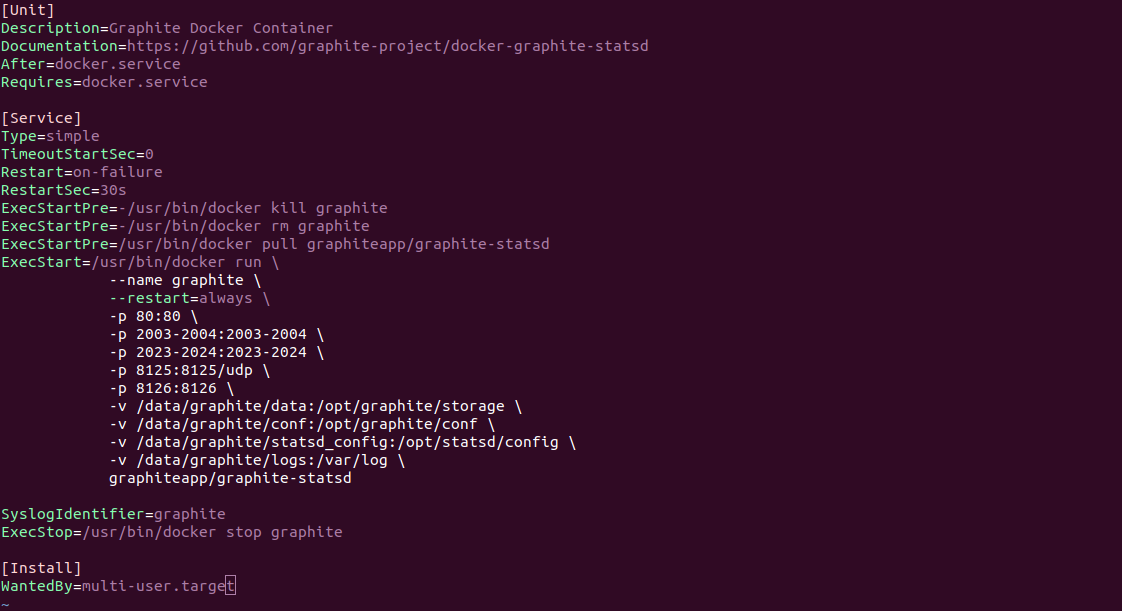Click the [Unit] section header
Viewport: 1122px width, 611px height.
(28, 10)
